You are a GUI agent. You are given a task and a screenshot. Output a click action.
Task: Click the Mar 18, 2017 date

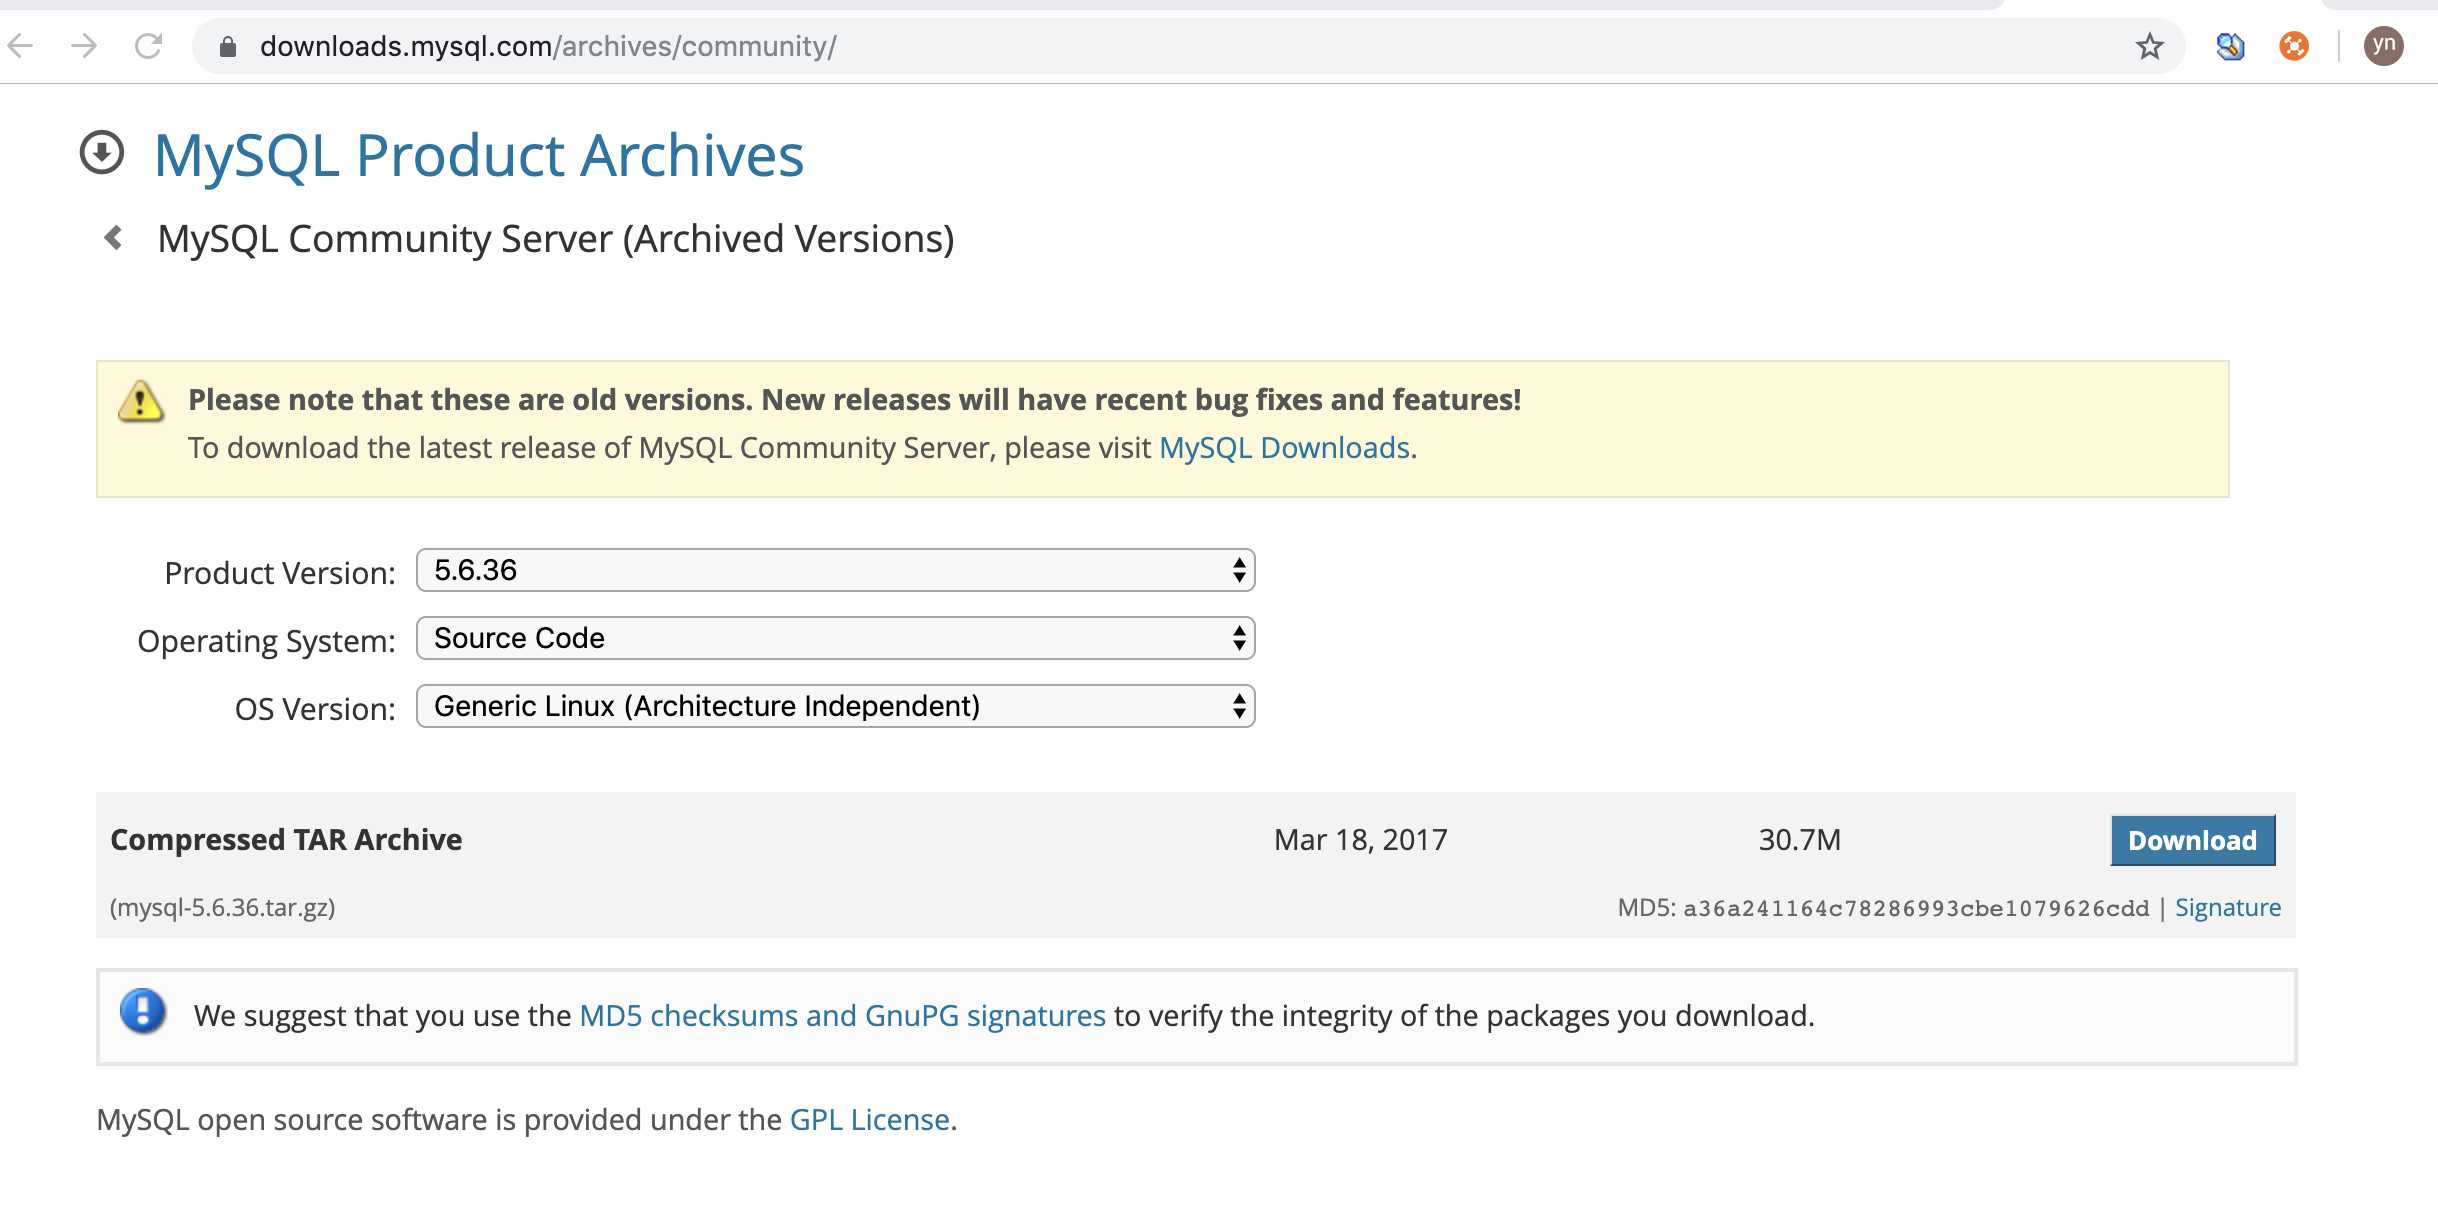tap(1361, 839)
